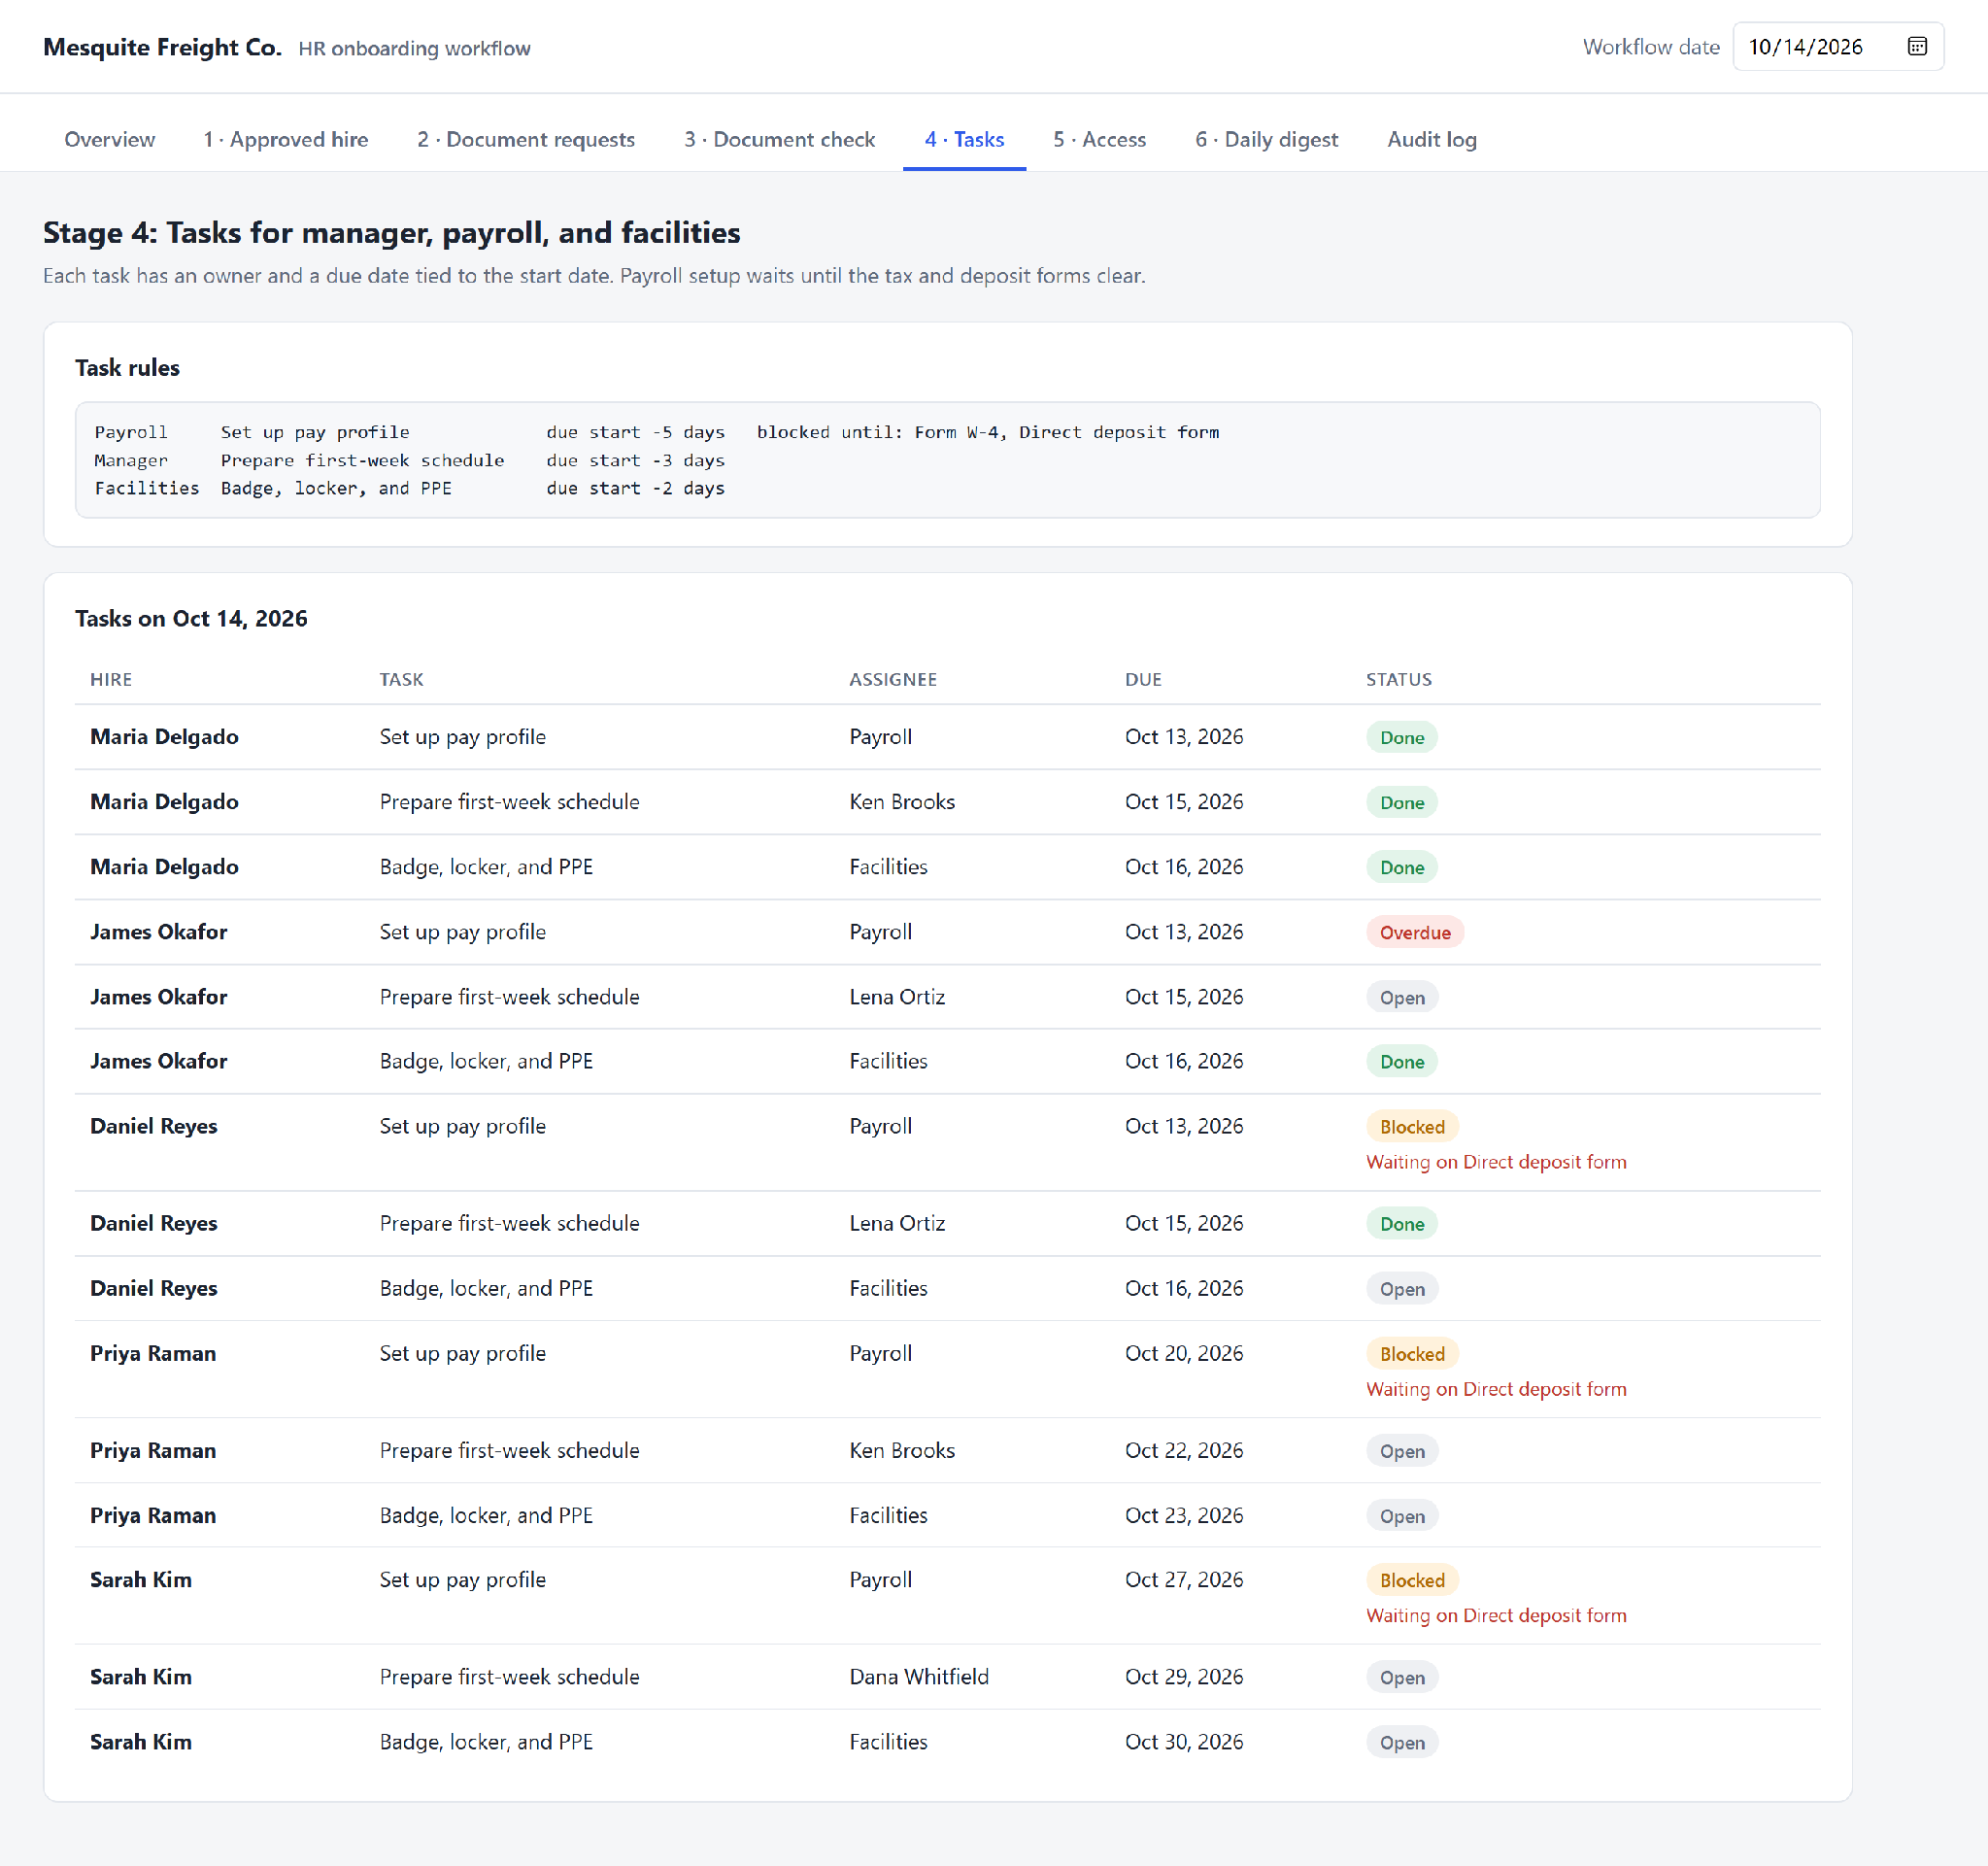Click the HIRE column header

point(111,679)
